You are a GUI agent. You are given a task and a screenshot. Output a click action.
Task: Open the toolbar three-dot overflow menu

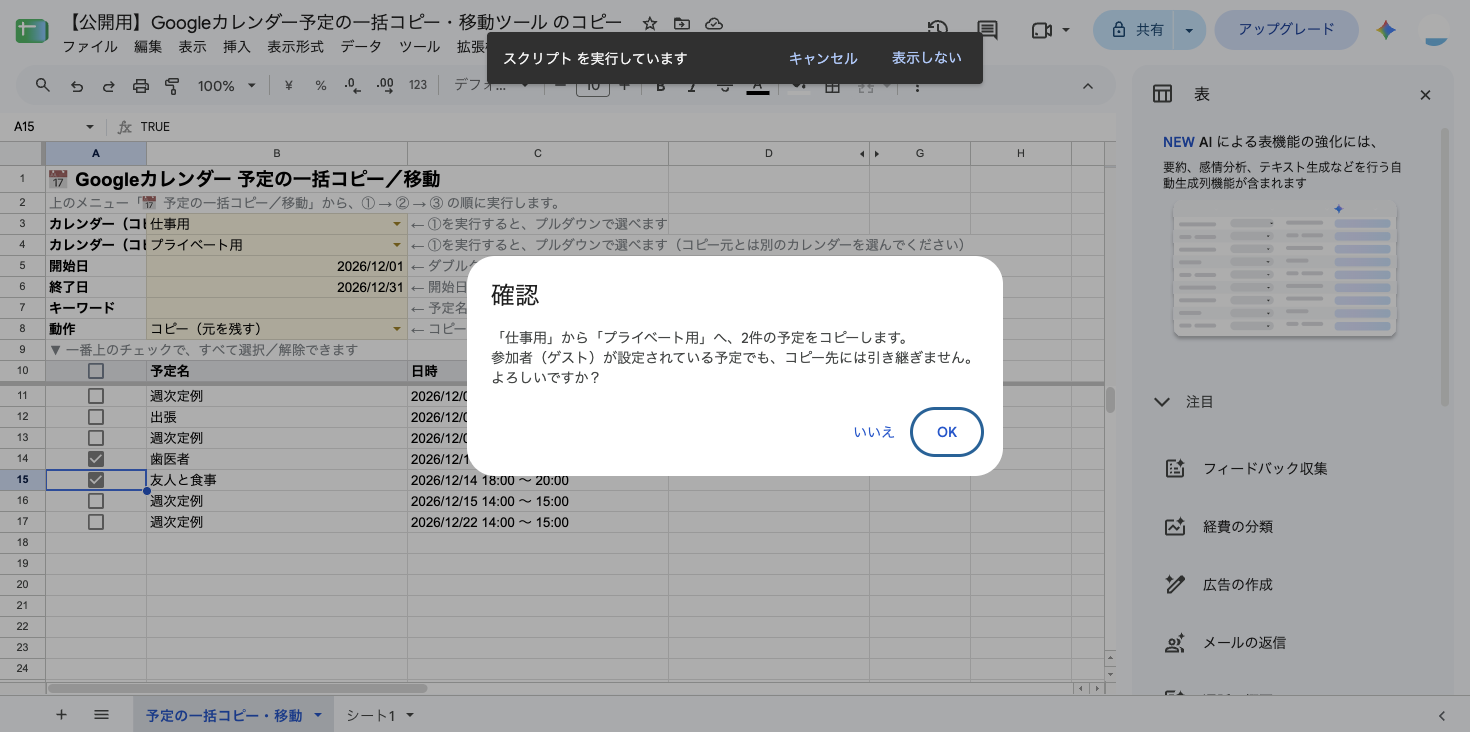[x=917, y=86]
